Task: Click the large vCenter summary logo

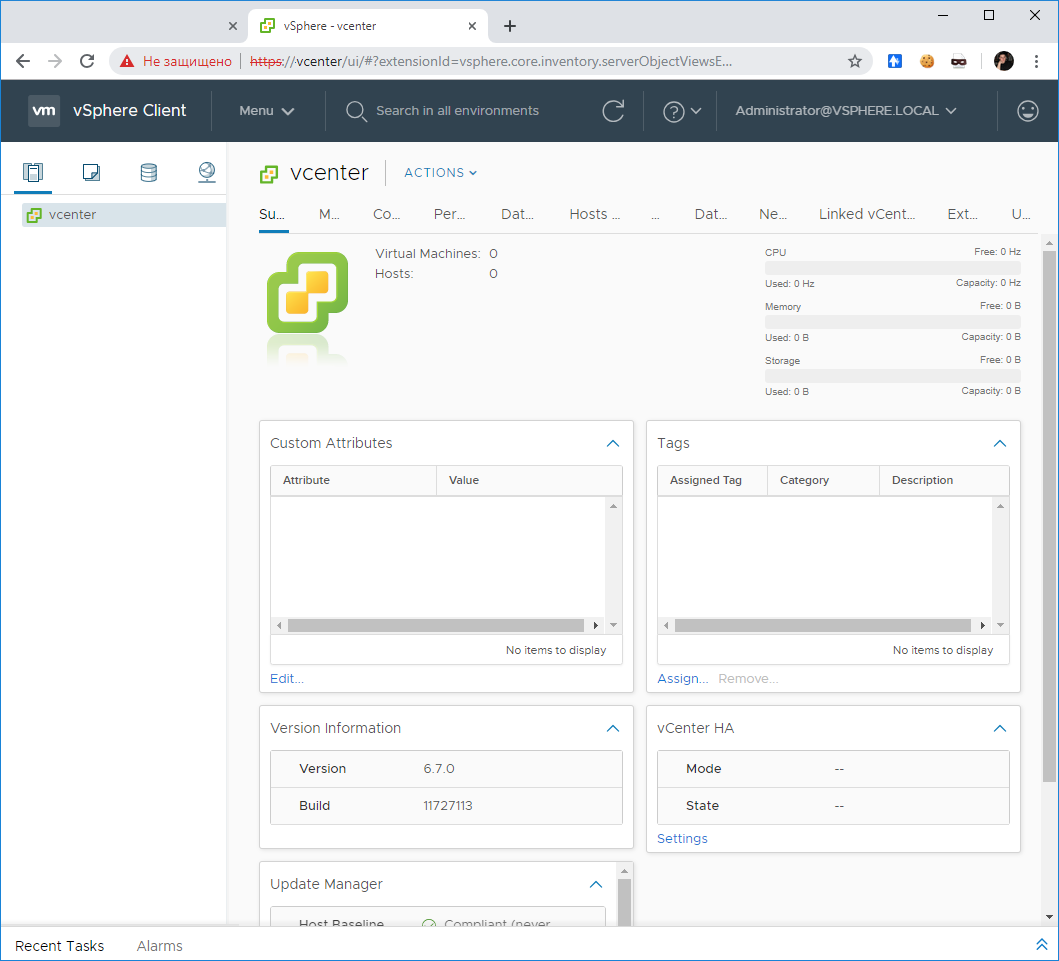Action: (308, 292)
